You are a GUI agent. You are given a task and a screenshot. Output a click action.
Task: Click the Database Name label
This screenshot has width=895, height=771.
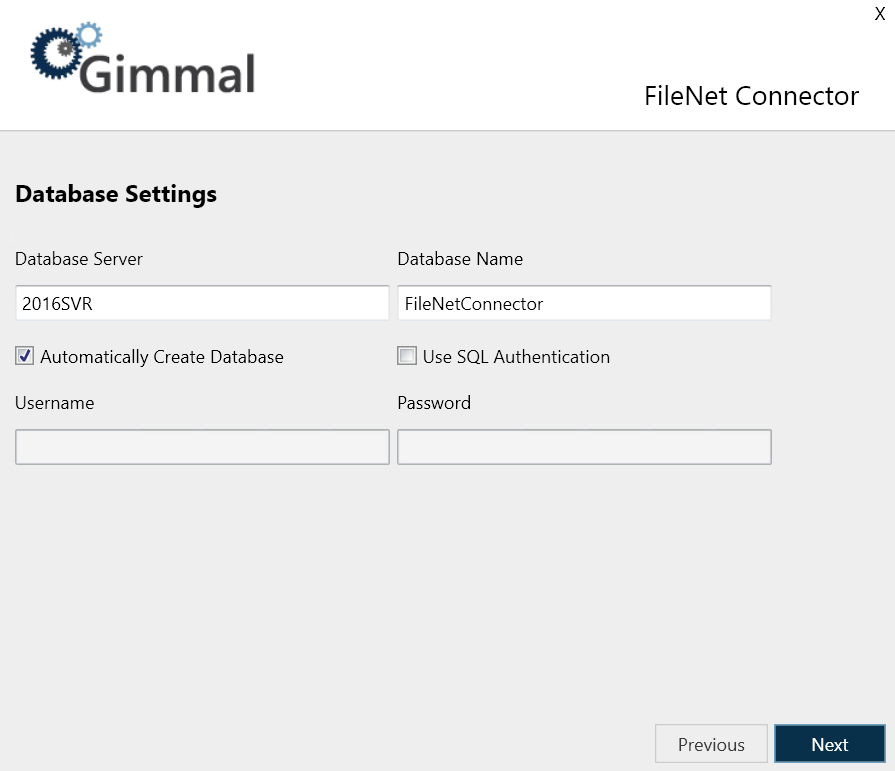(x=460, y=259)
